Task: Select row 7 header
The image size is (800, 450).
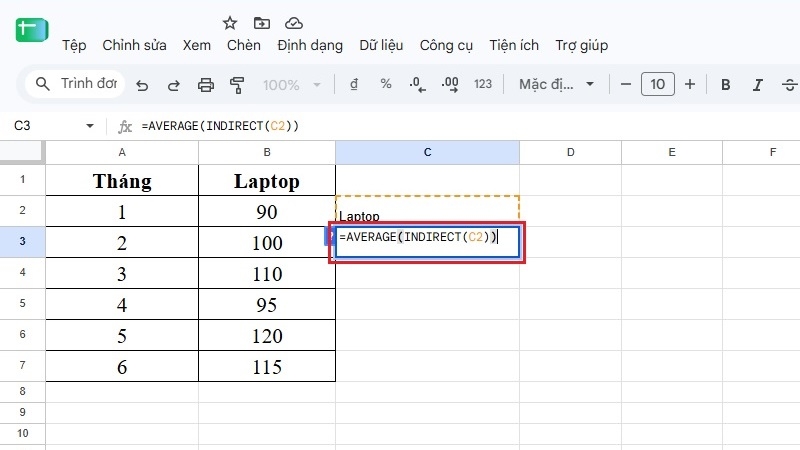Action: (x=22, y=365)
